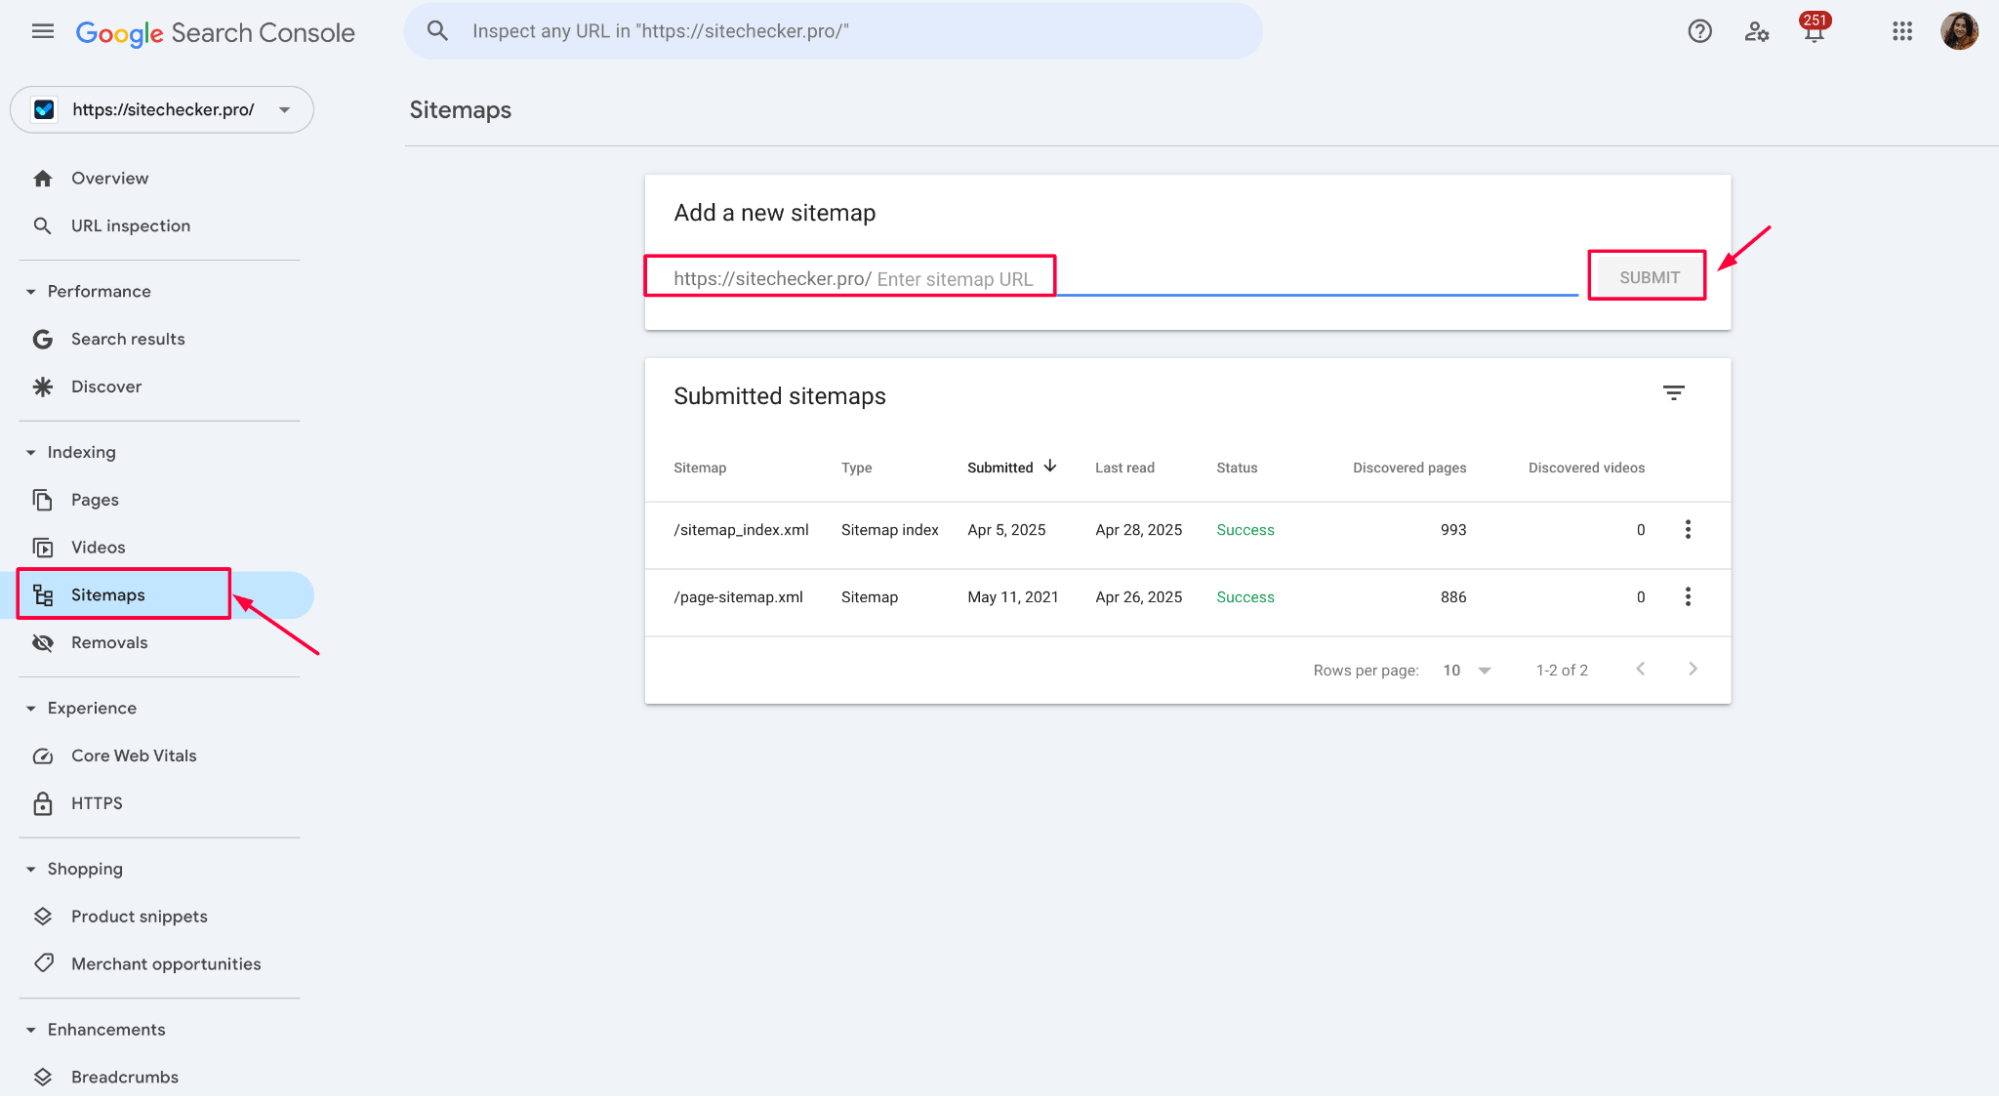Screen dimensions: 1999x1097
Task: Open the Help question mark icon
Action: point(1699,32)
